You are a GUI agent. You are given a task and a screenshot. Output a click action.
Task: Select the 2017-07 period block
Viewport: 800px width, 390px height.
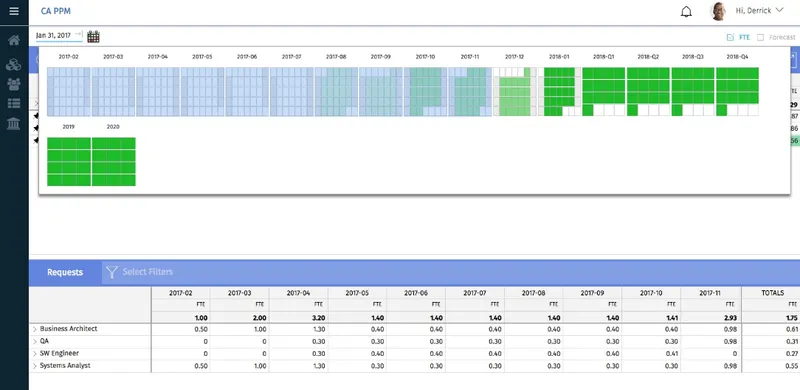(x=291, y=91)
